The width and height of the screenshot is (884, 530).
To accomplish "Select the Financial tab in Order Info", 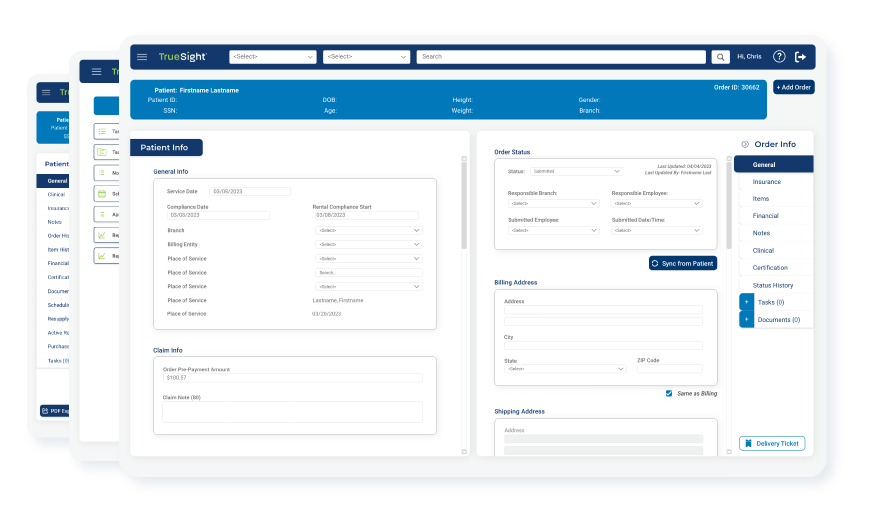I will [x=766, y=216].
